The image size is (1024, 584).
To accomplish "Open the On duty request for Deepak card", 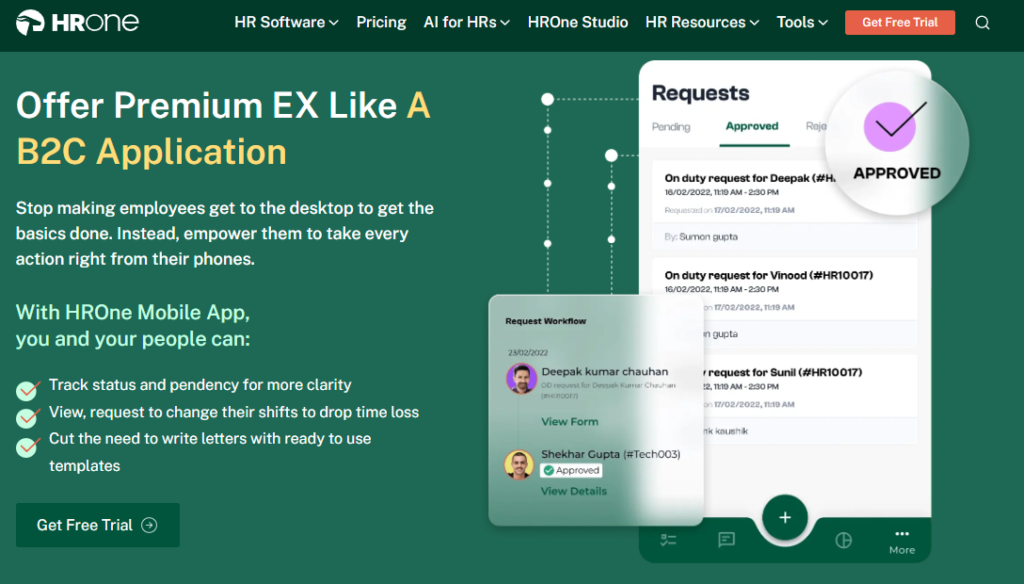I will 784,205.
